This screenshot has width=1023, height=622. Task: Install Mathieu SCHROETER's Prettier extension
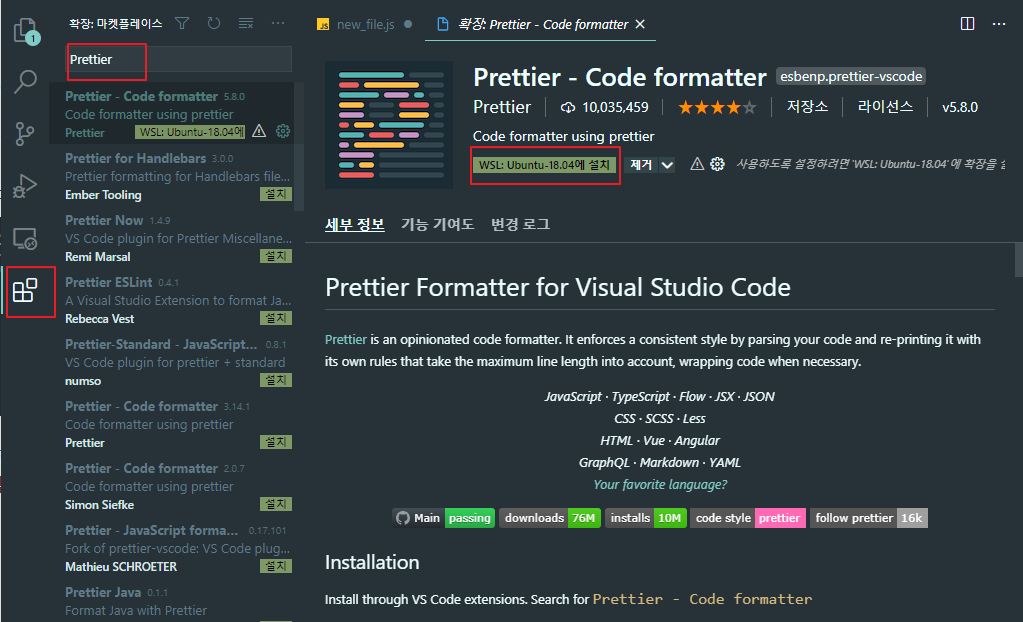tap(275, 566)
